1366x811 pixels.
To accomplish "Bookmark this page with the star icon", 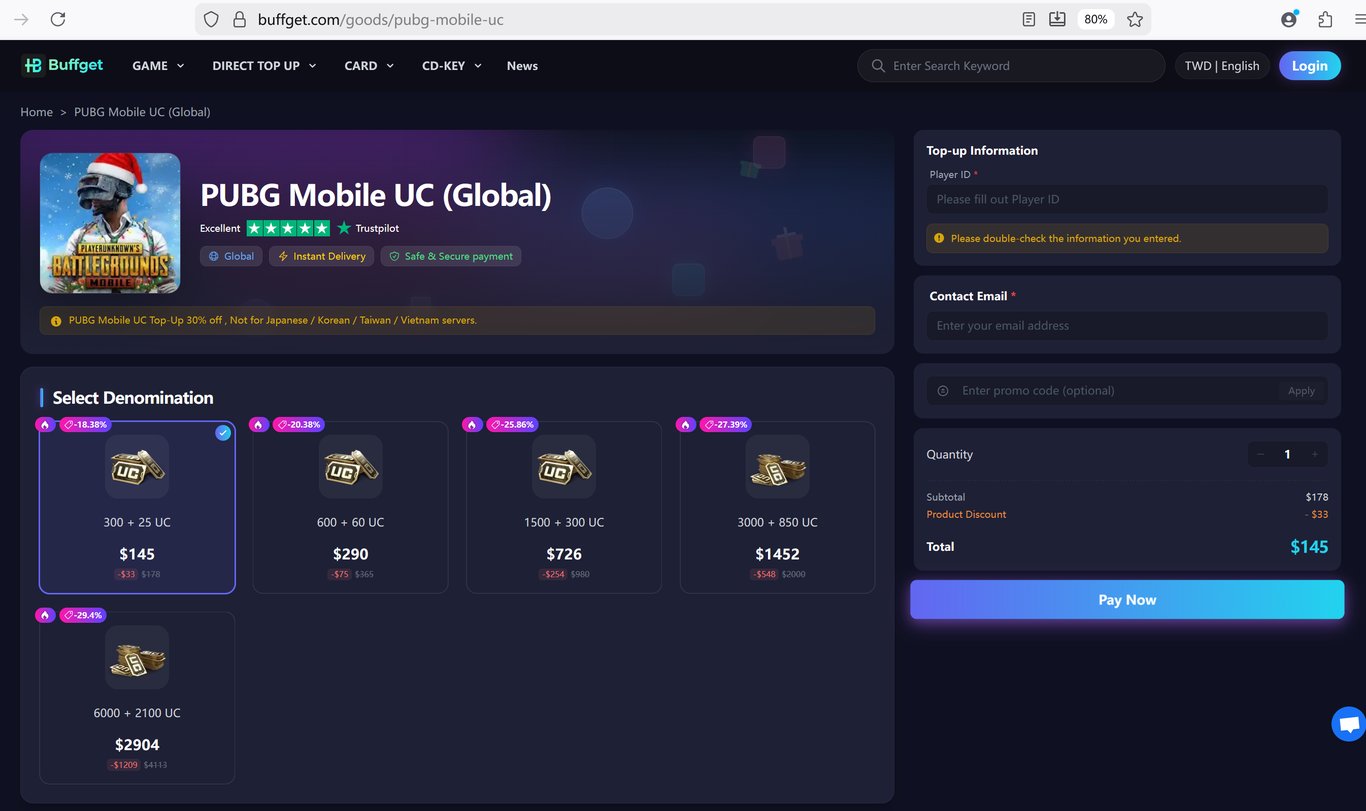I will point(1135,19).
